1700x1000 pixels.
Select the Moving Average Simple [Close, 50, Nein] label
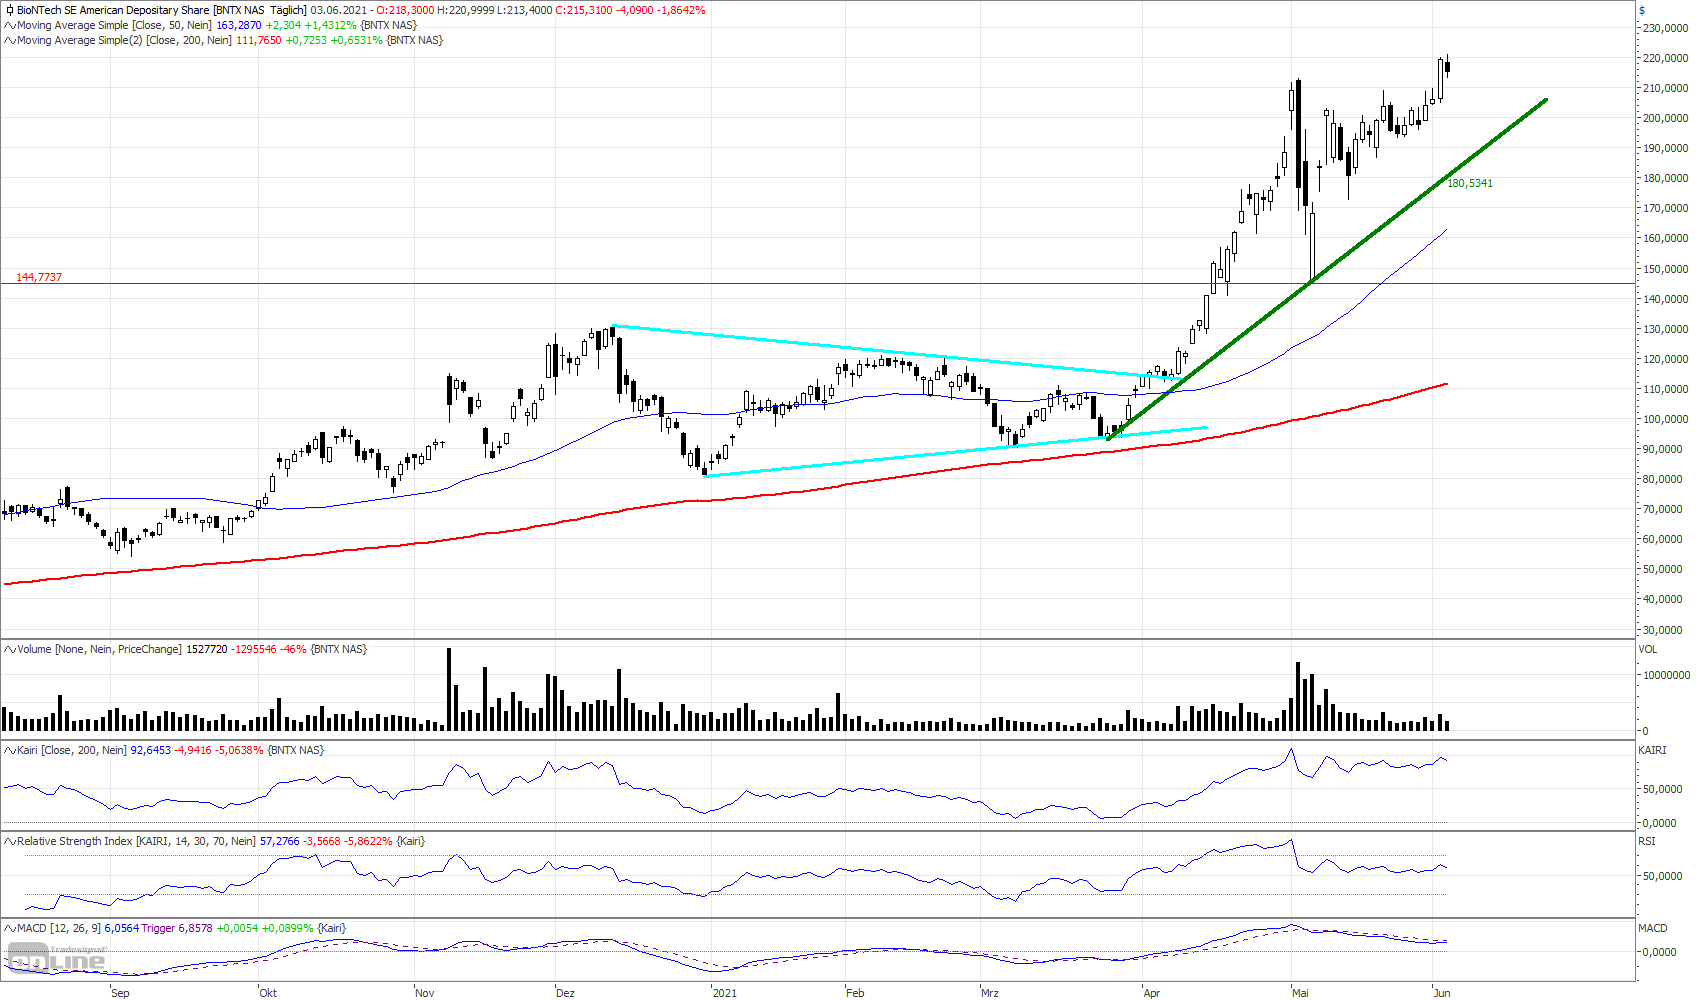coord(114,25)
